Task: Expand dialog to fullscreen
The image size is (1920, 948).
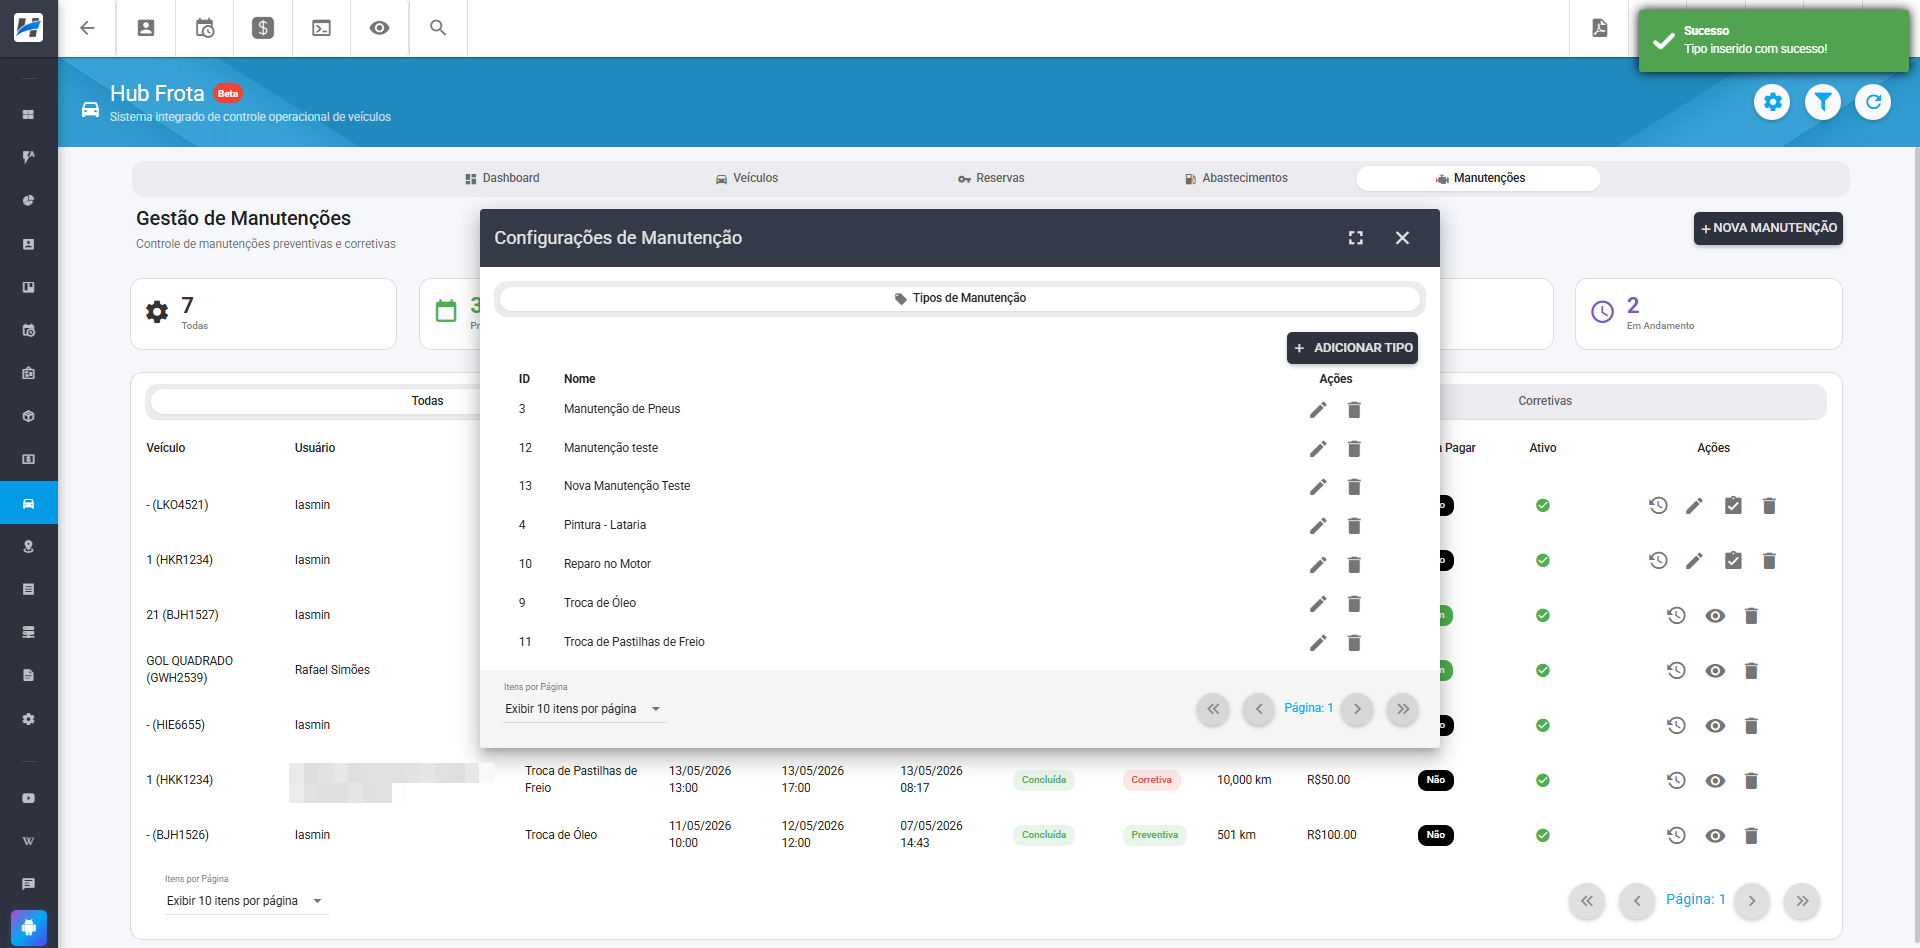Action: click(x=1356, y=238)
